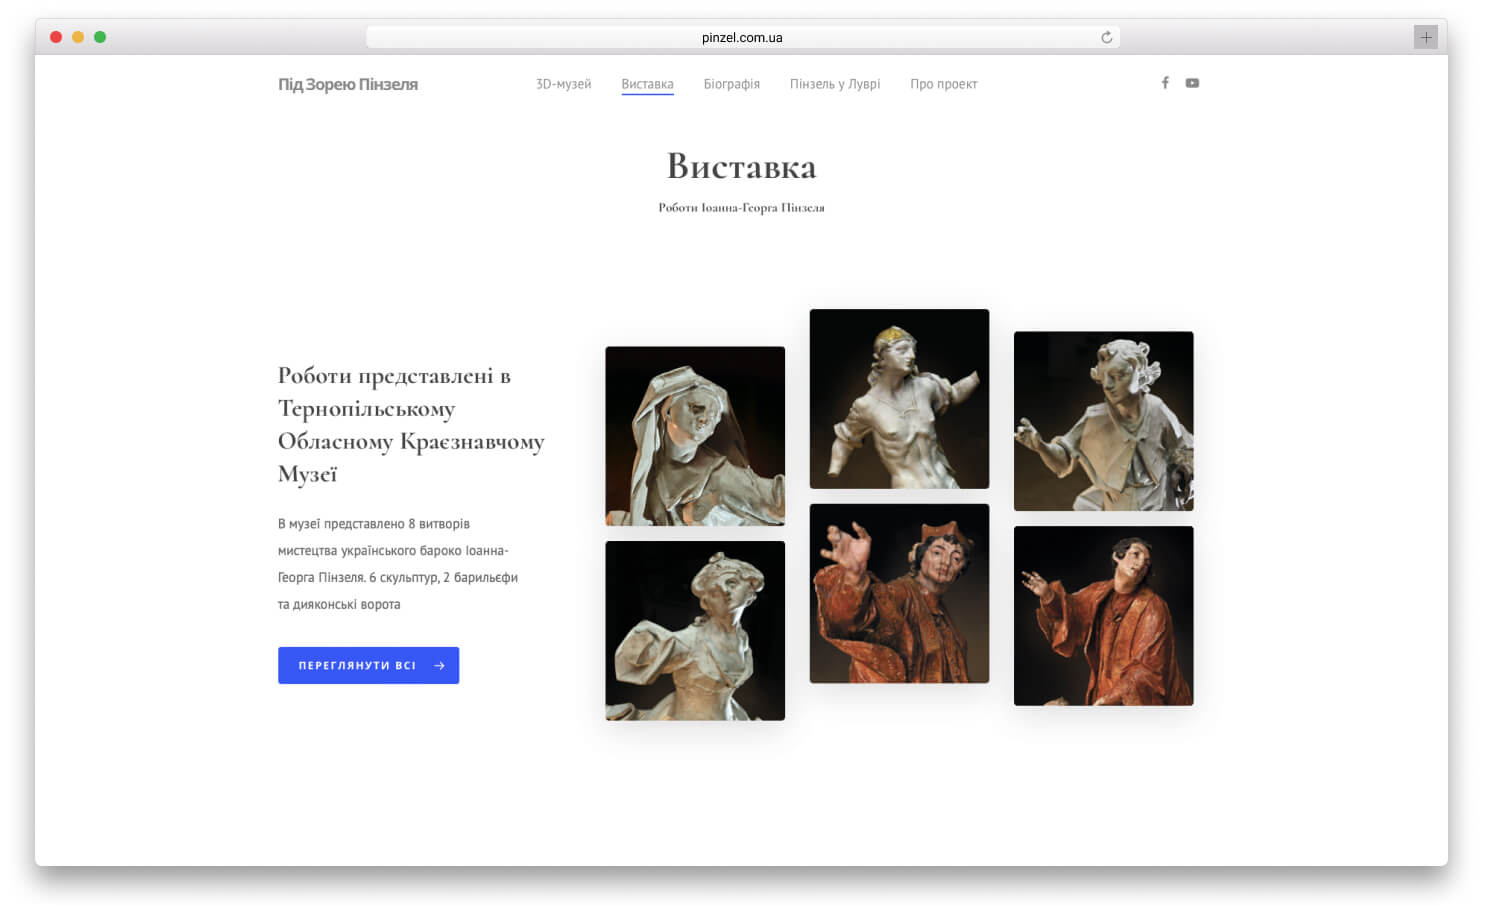Screen dimensions: 1489x906
Task: Click the arrow in the blue button
Action: (439, 666)
